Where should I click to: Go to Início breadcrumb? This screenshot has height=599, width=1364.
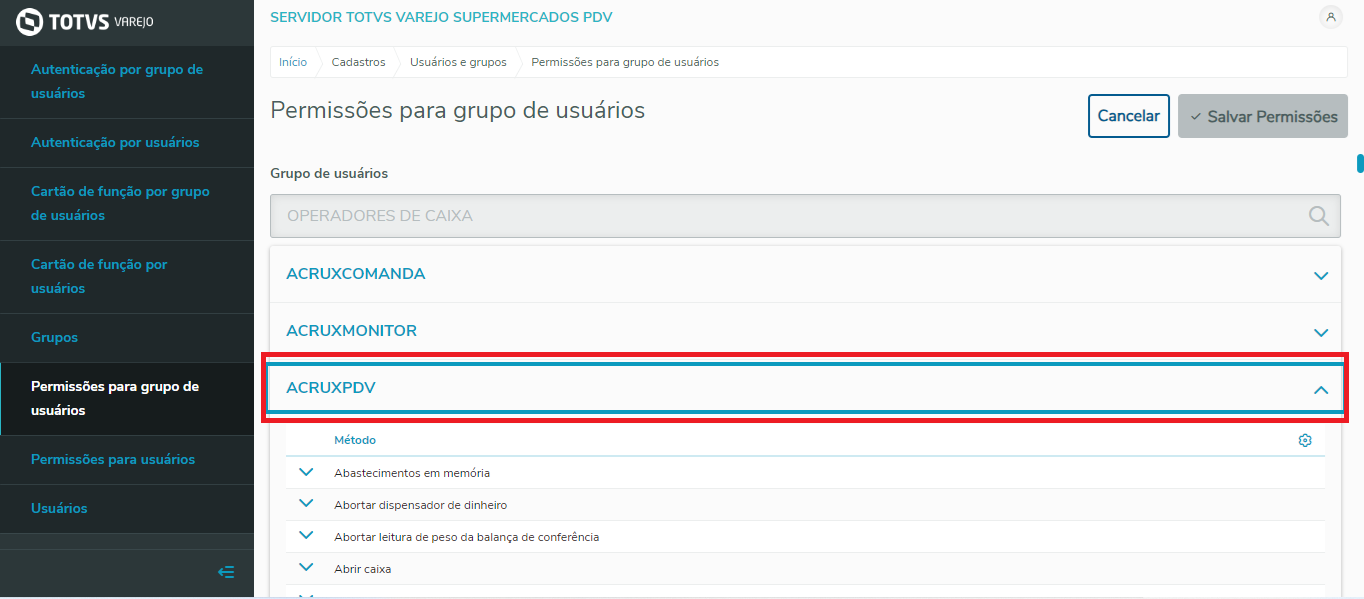coord(293,62)
